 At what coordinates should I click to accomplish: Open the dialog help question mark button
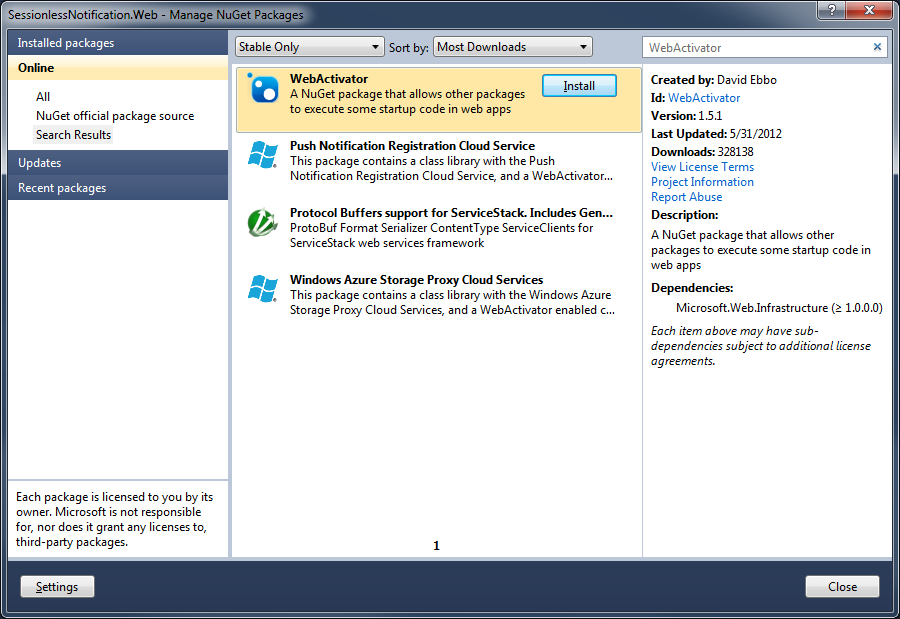[x=832, y=9]
